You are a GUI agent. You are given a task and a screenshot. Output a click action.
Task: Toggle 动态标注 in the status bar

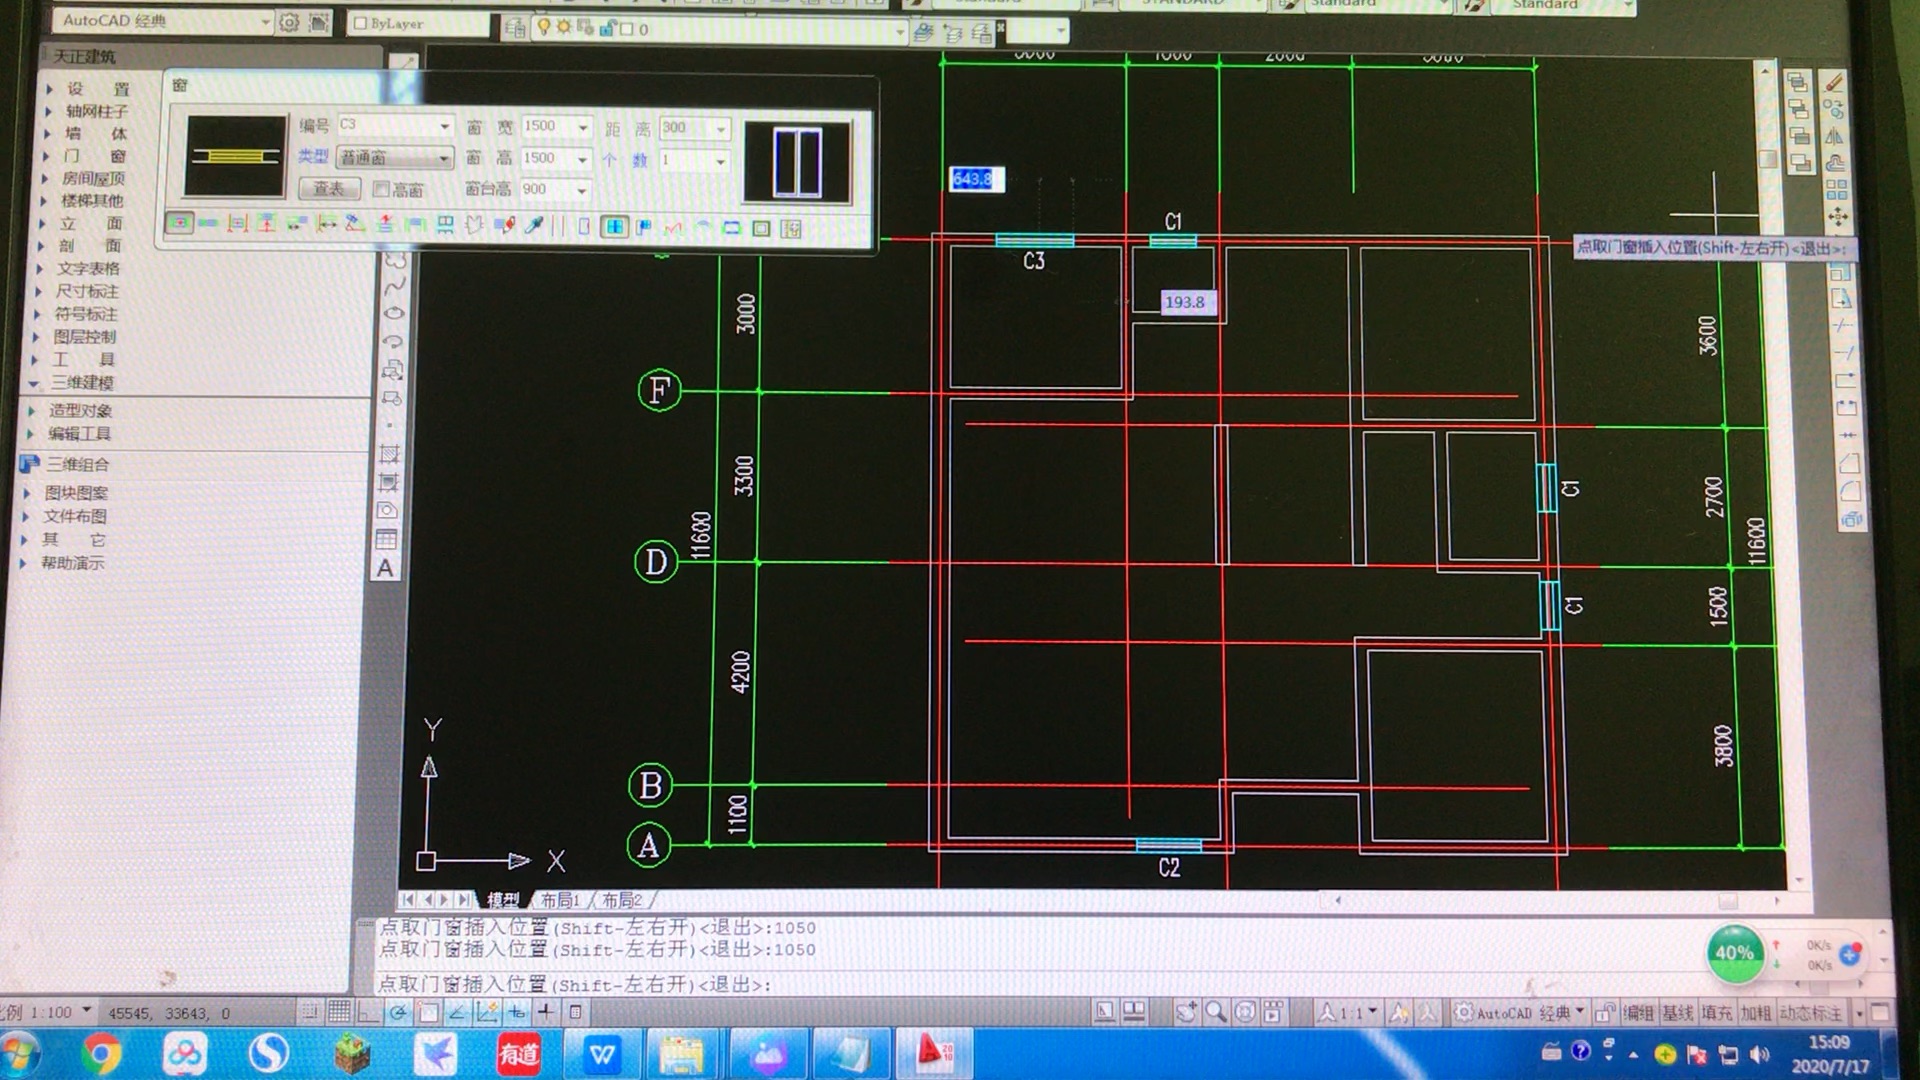click(1810, 1013)
